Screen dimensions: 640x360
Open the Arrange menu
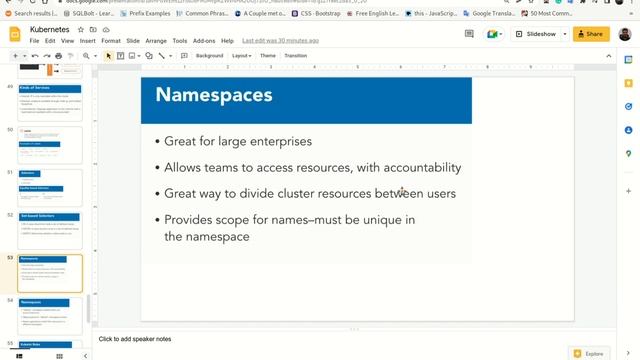156,41
